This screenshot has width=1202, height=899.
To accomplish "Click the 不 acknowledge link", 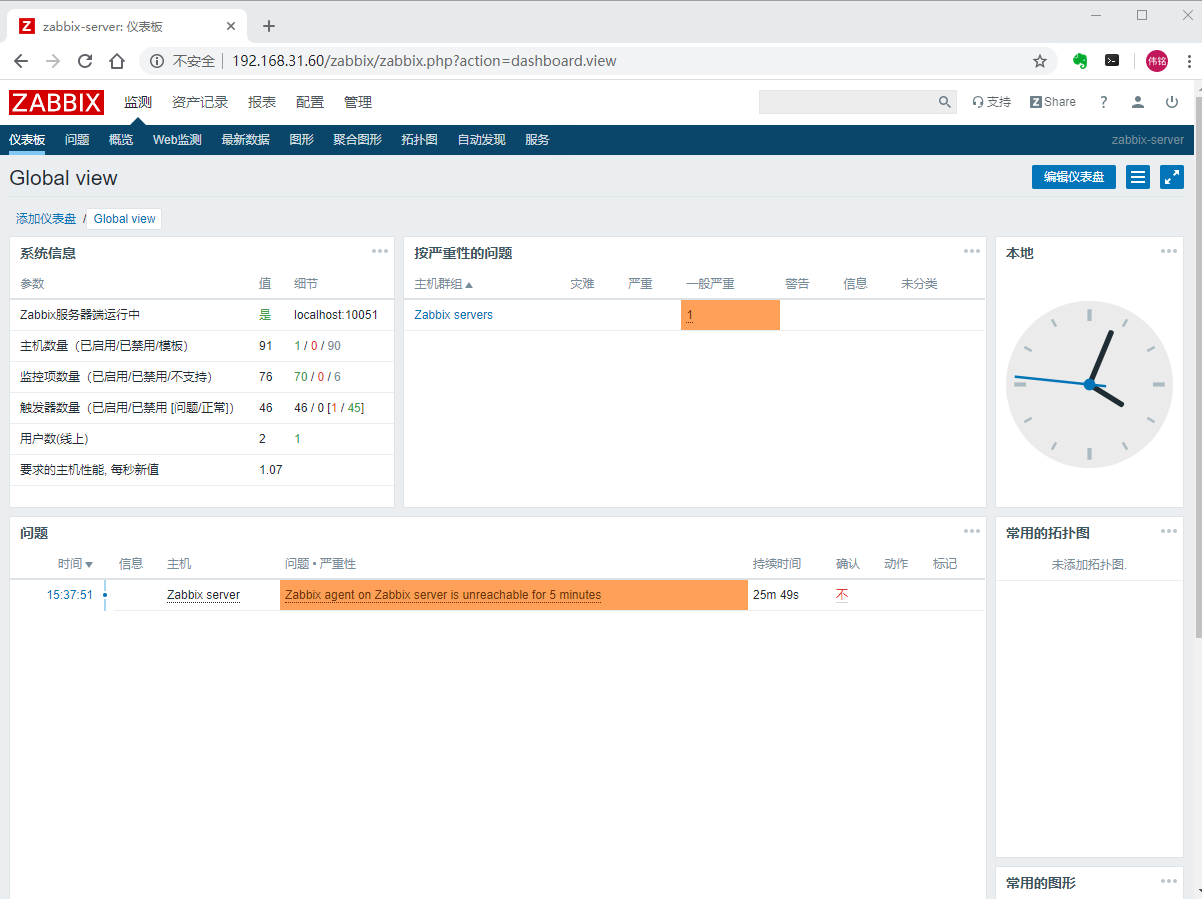I will click(842, 595).
